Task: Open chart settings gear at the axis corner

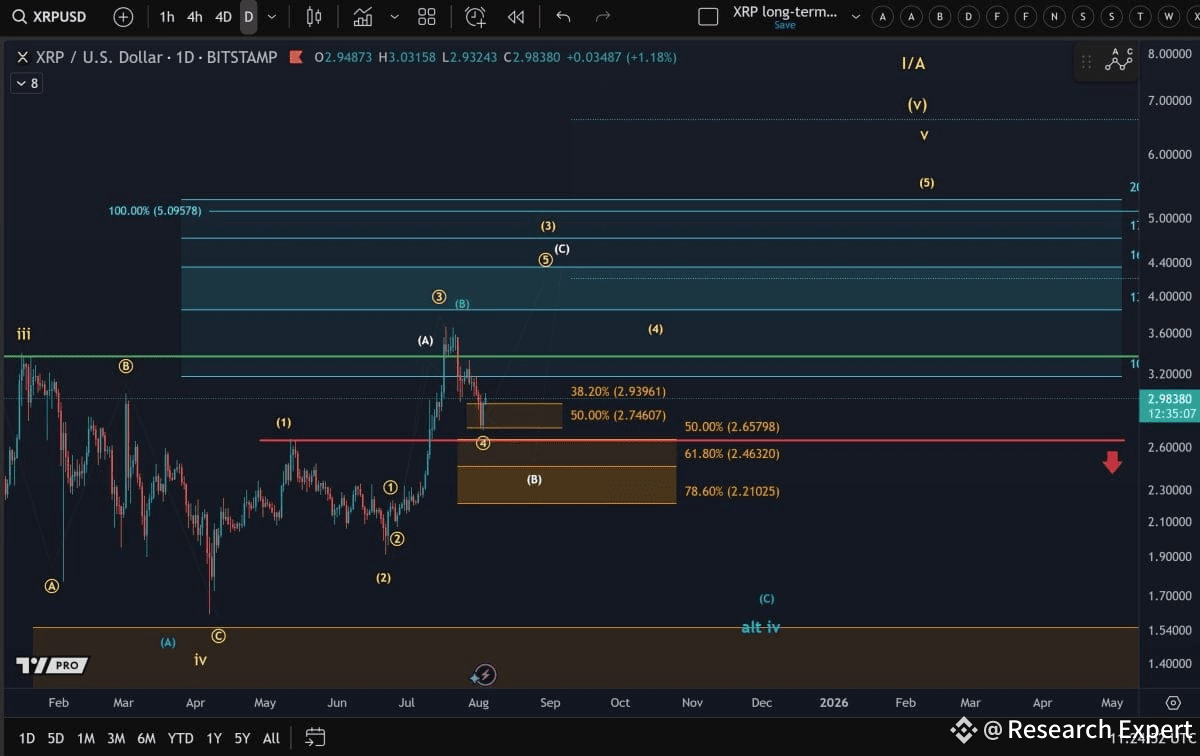Action: point(1173,703)
